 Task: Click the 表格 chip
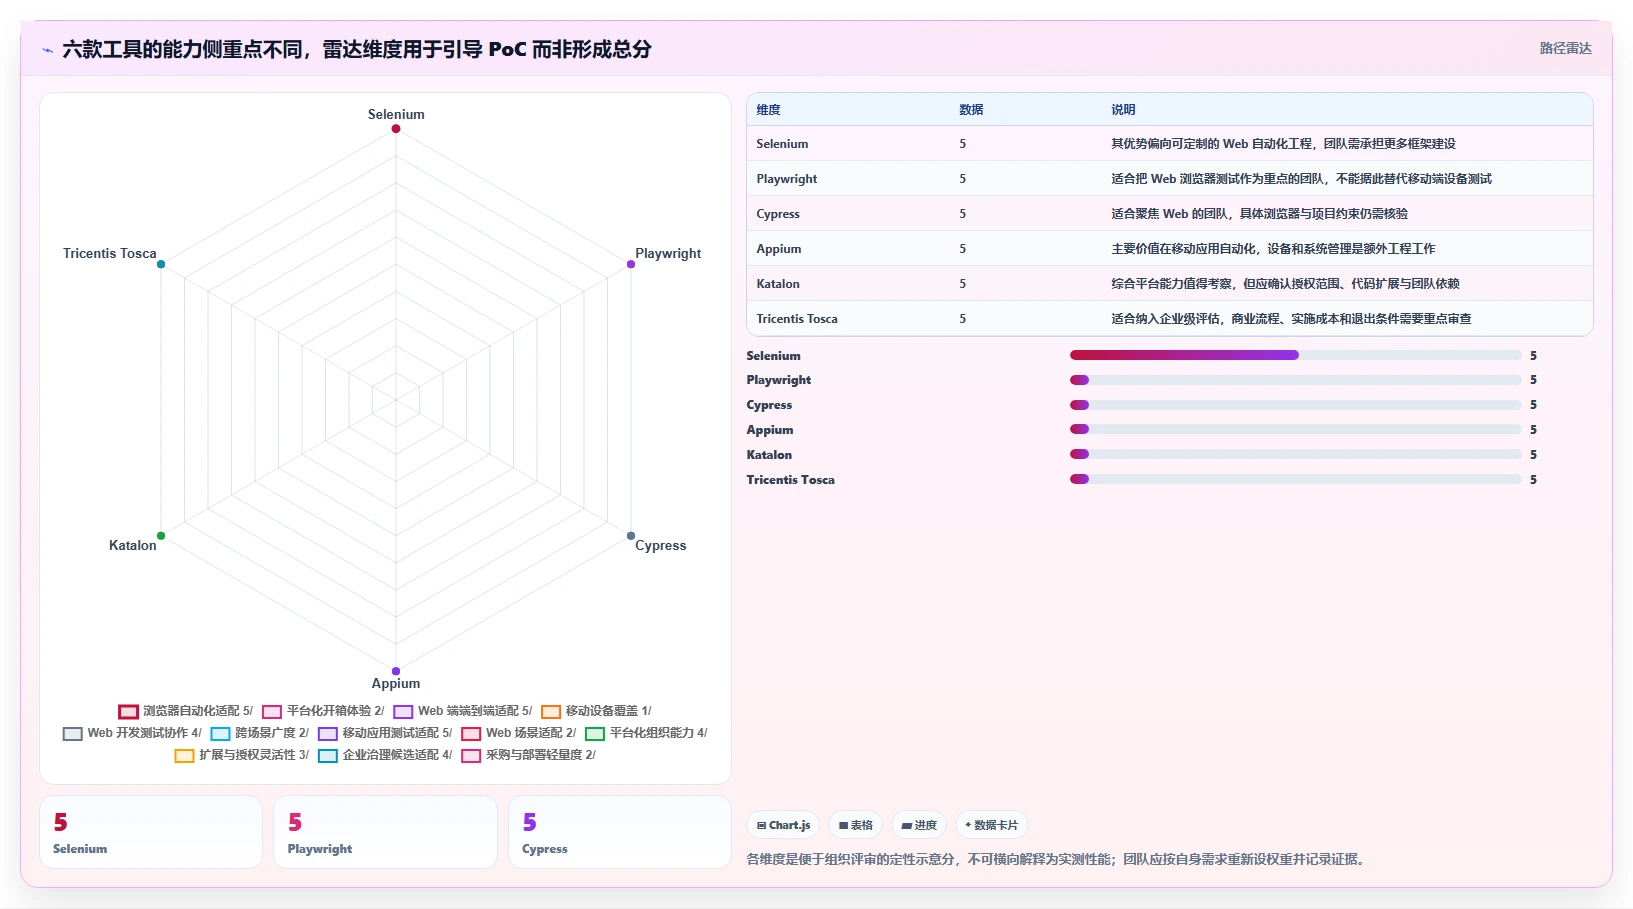(856, 825)
